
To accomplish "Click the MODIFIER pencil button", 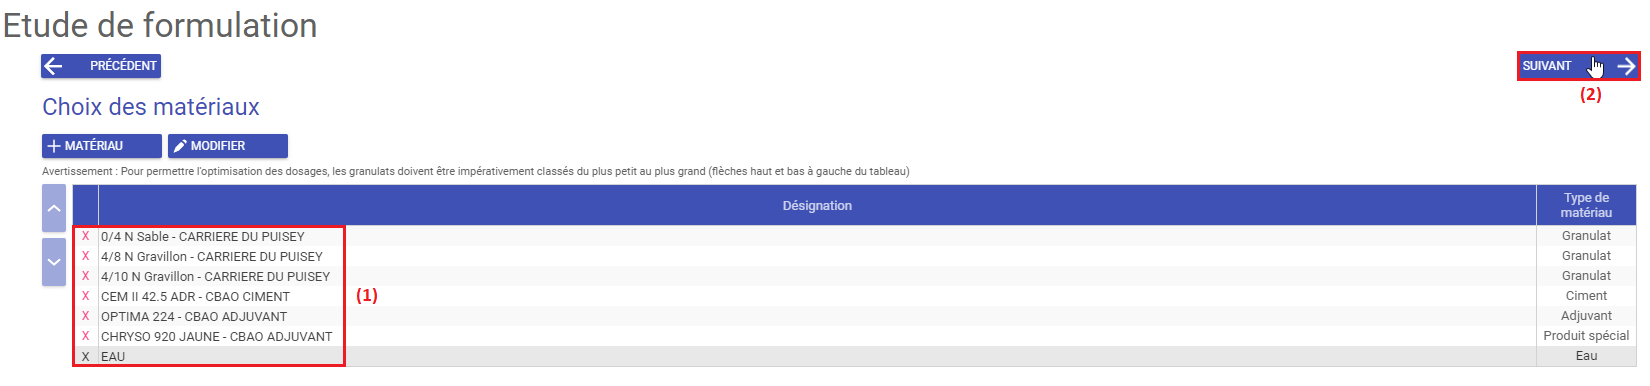I will click(x=228, y=146).
